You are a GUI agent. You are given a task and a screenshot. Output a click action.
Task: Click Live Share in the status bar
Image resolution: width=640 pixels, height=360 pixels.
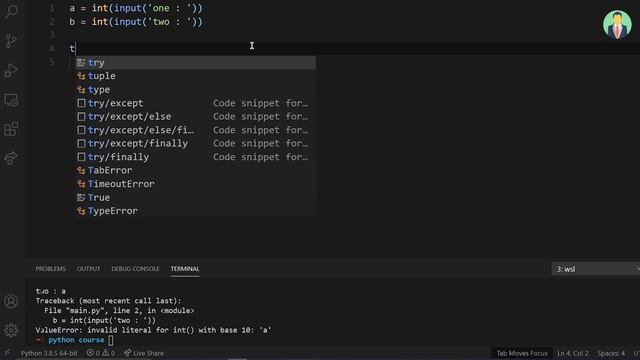144,353
